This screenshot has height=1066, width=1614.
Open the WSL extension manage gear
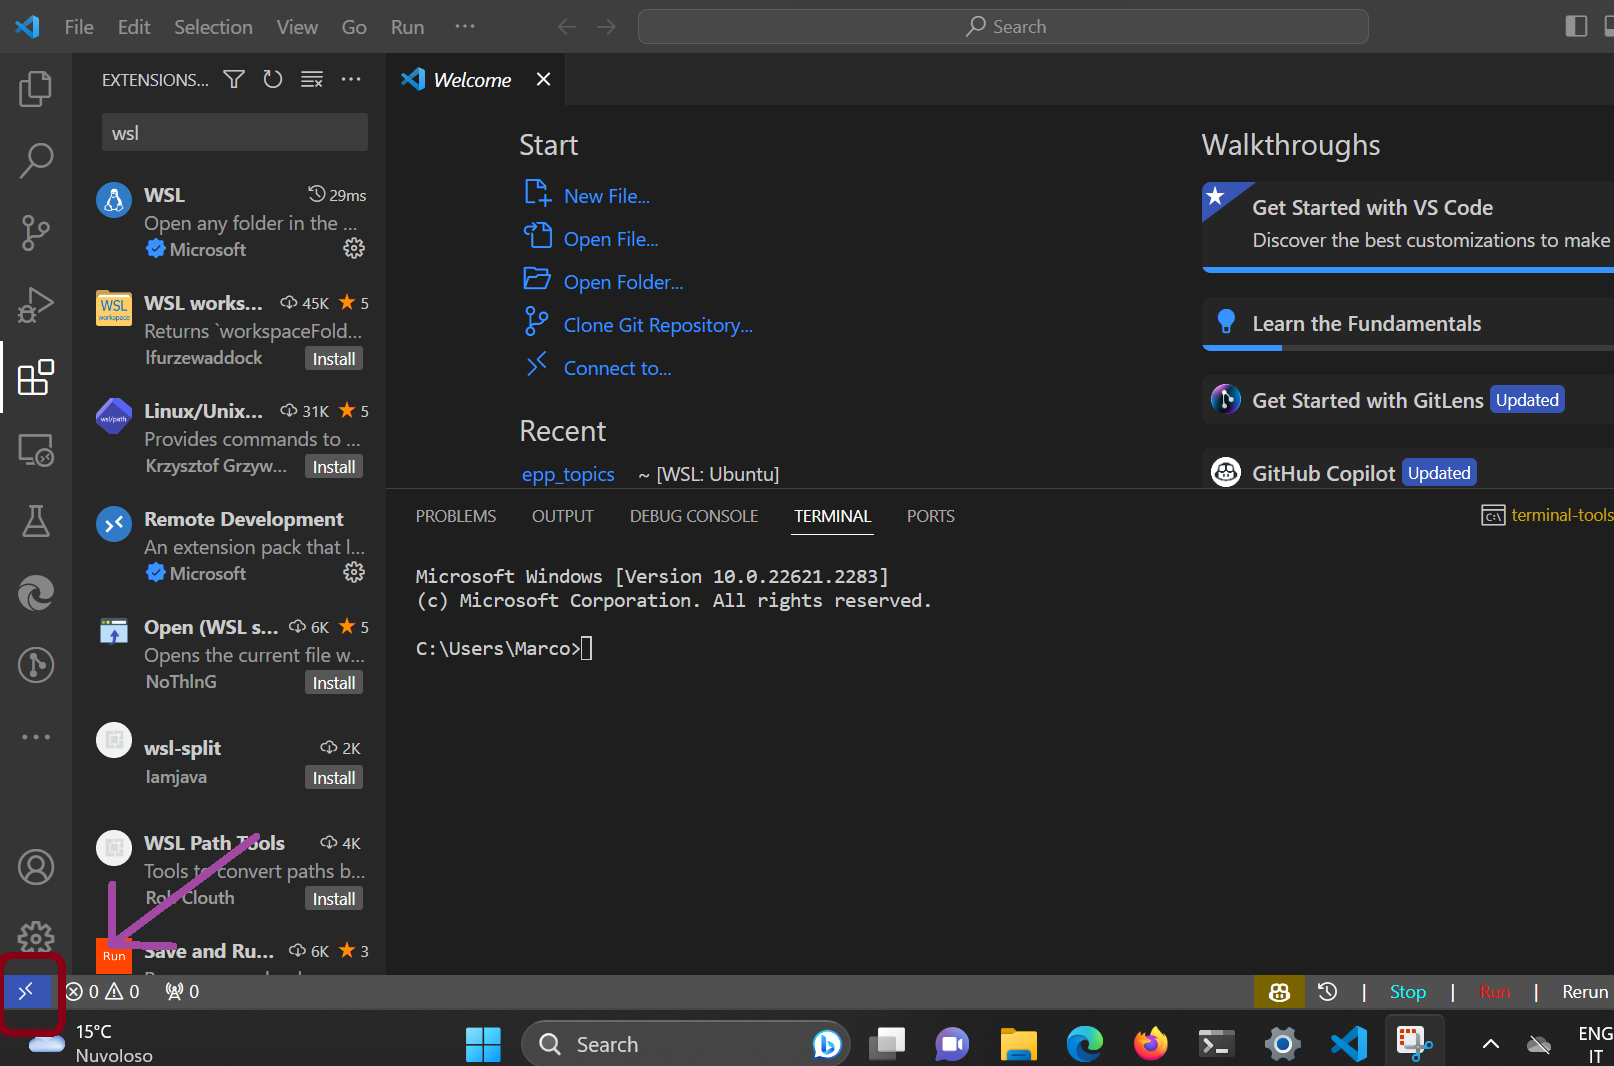(x=354, y=248)
